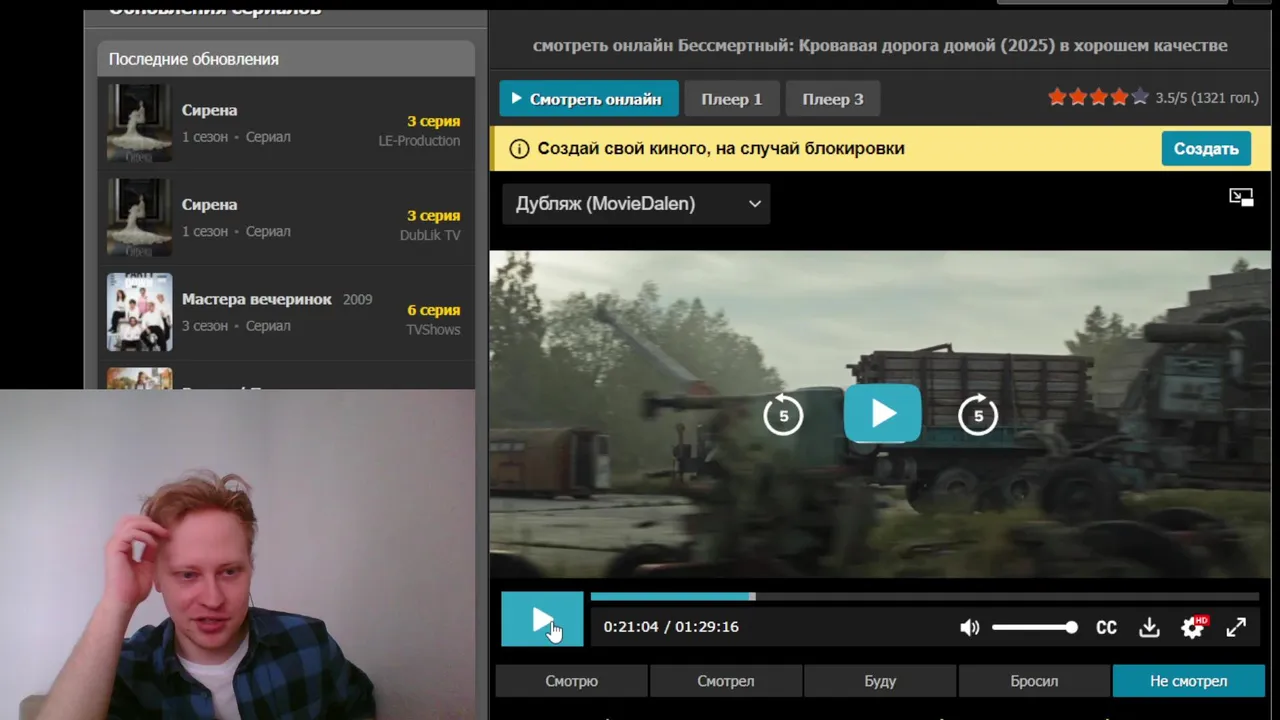Image resolution: width=1280 pixels, height=720 pixels.
Task: Rate the film with the fifth star
Action: [1140, 97]
